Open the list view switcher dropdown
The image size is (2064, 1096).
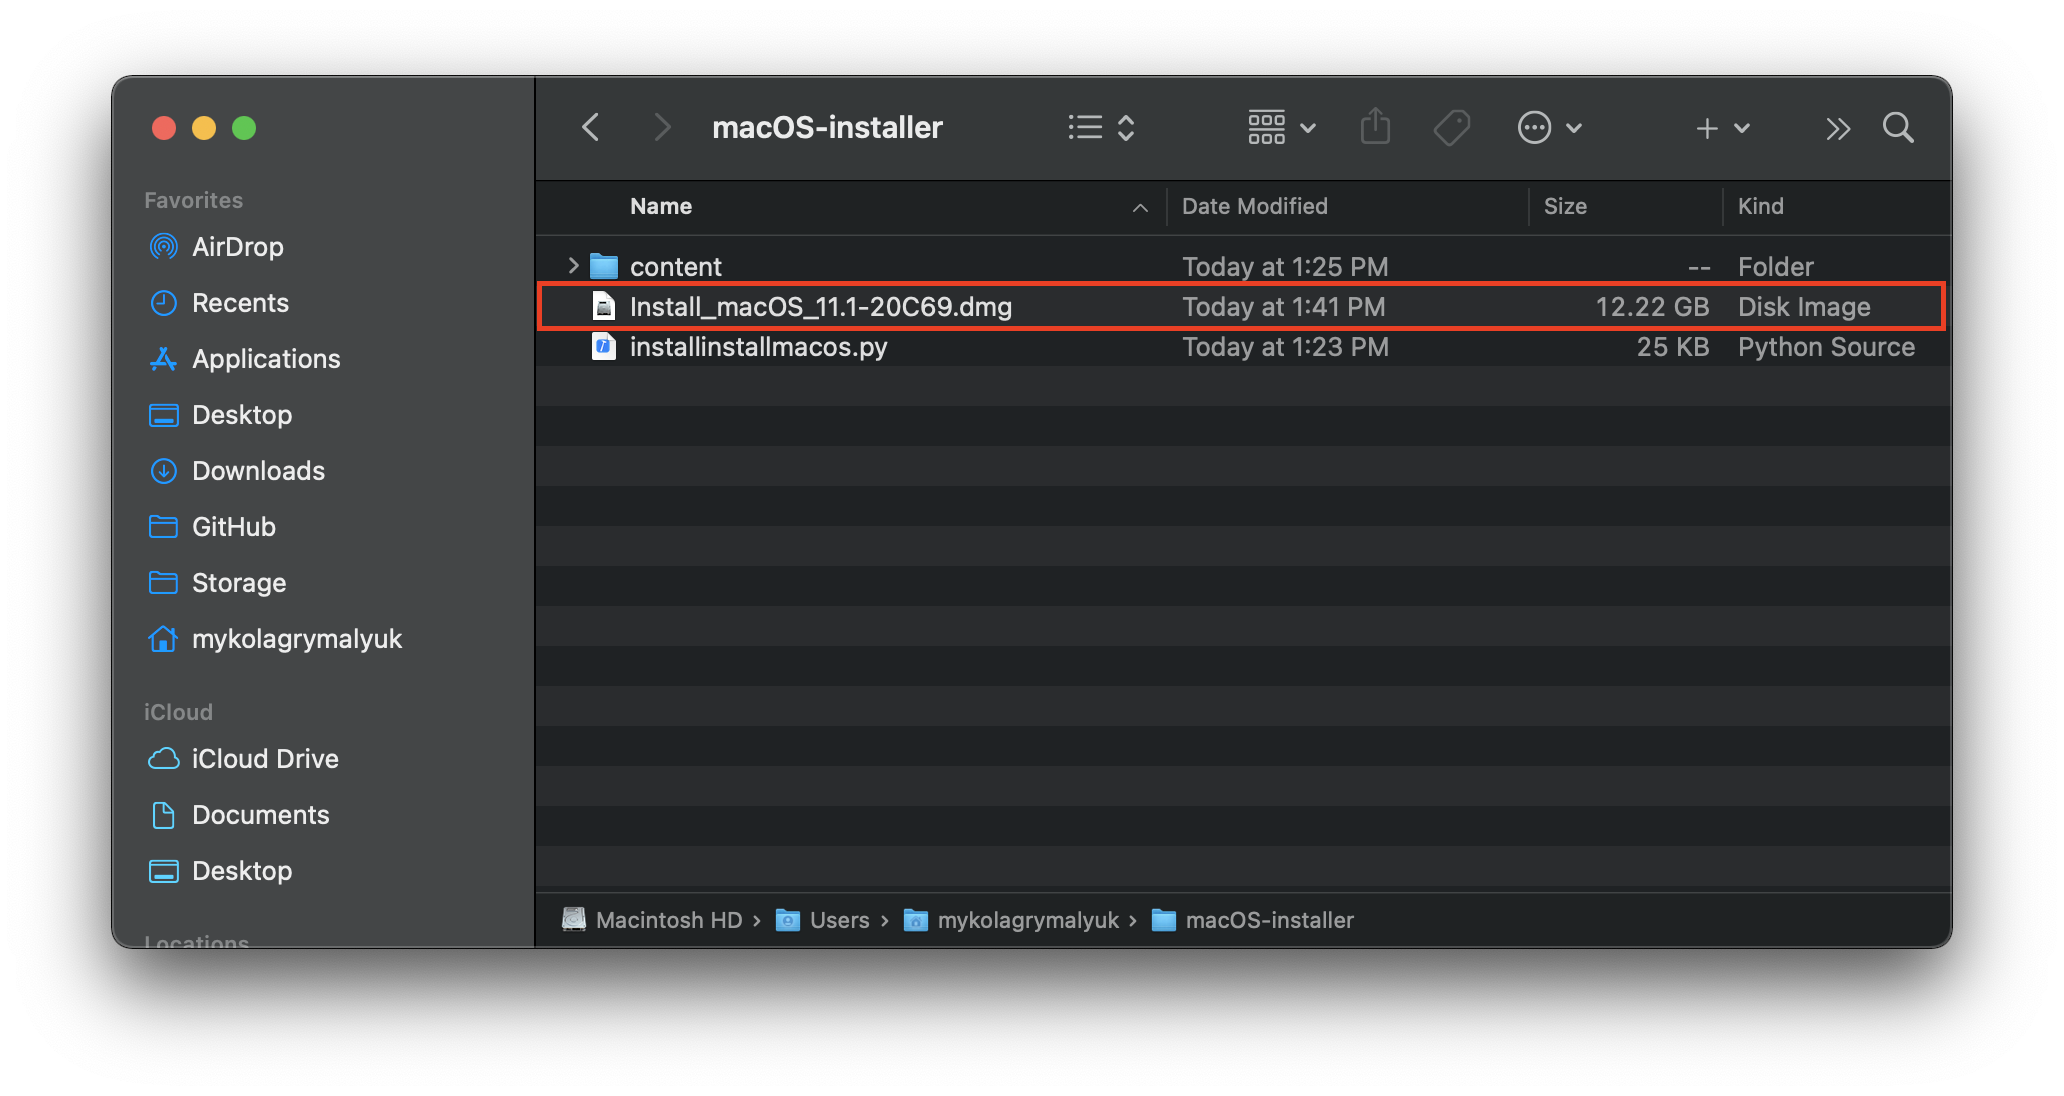(x=1101, y=127)
